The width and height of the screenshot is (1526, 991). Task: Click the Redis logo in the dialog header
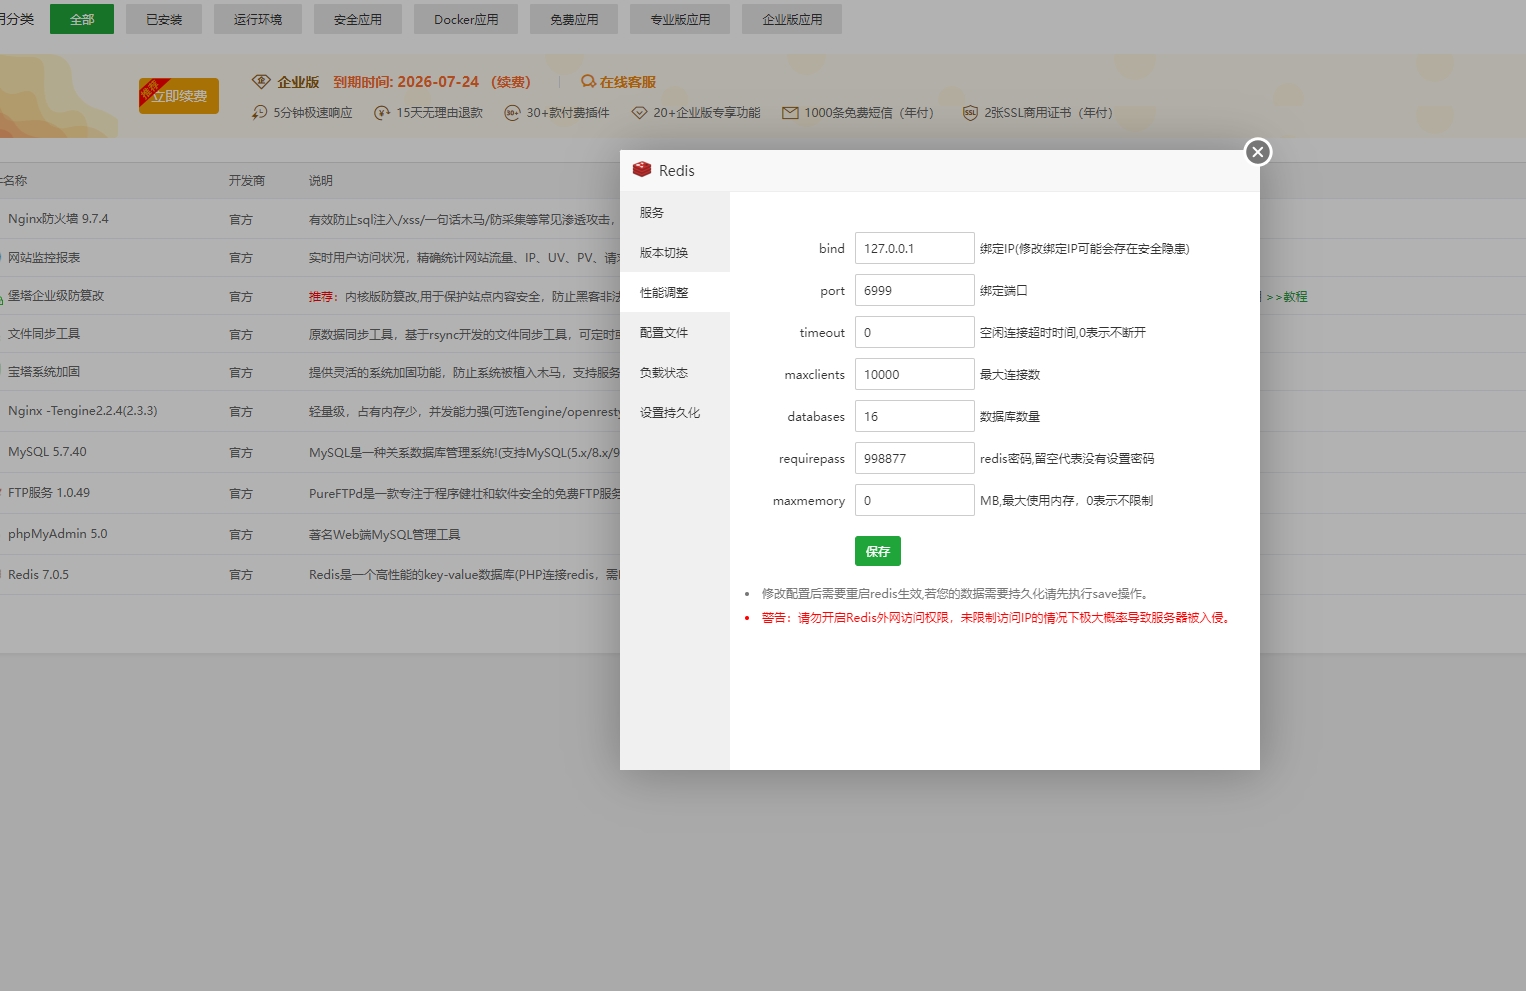[642, 170]
